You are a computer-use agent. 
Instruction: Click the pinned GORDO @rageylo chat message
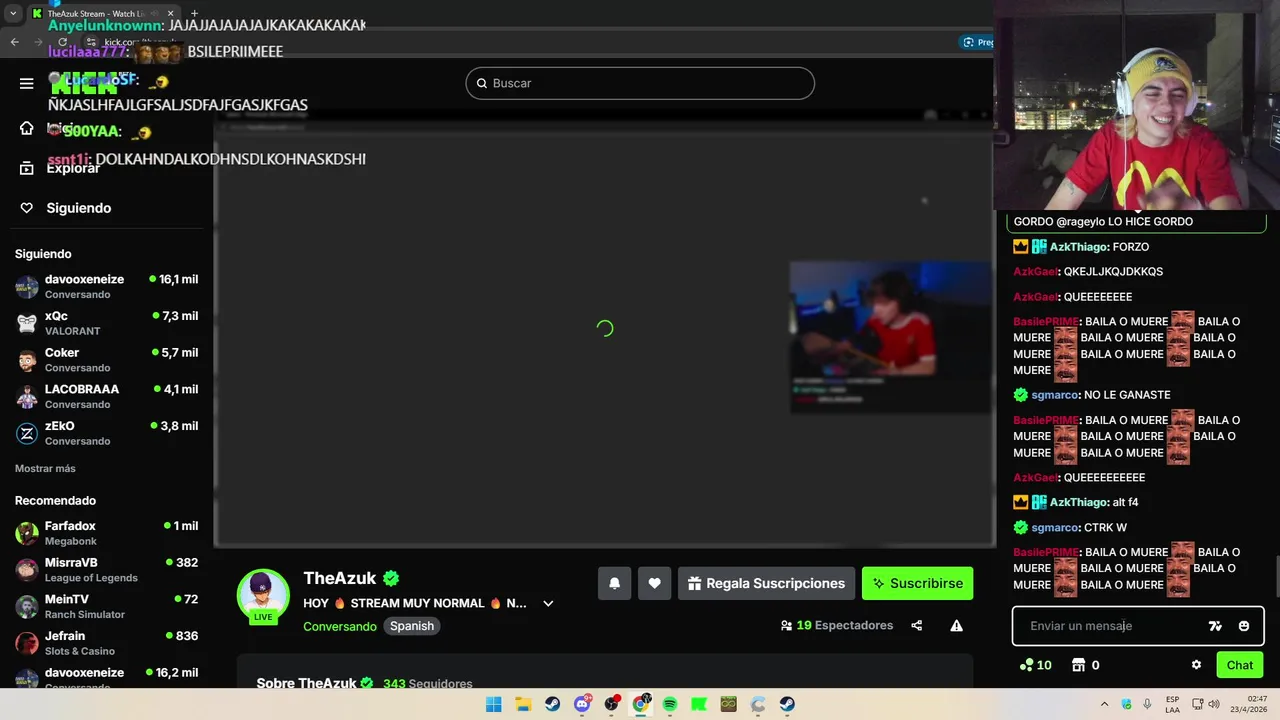(1137, 222)
